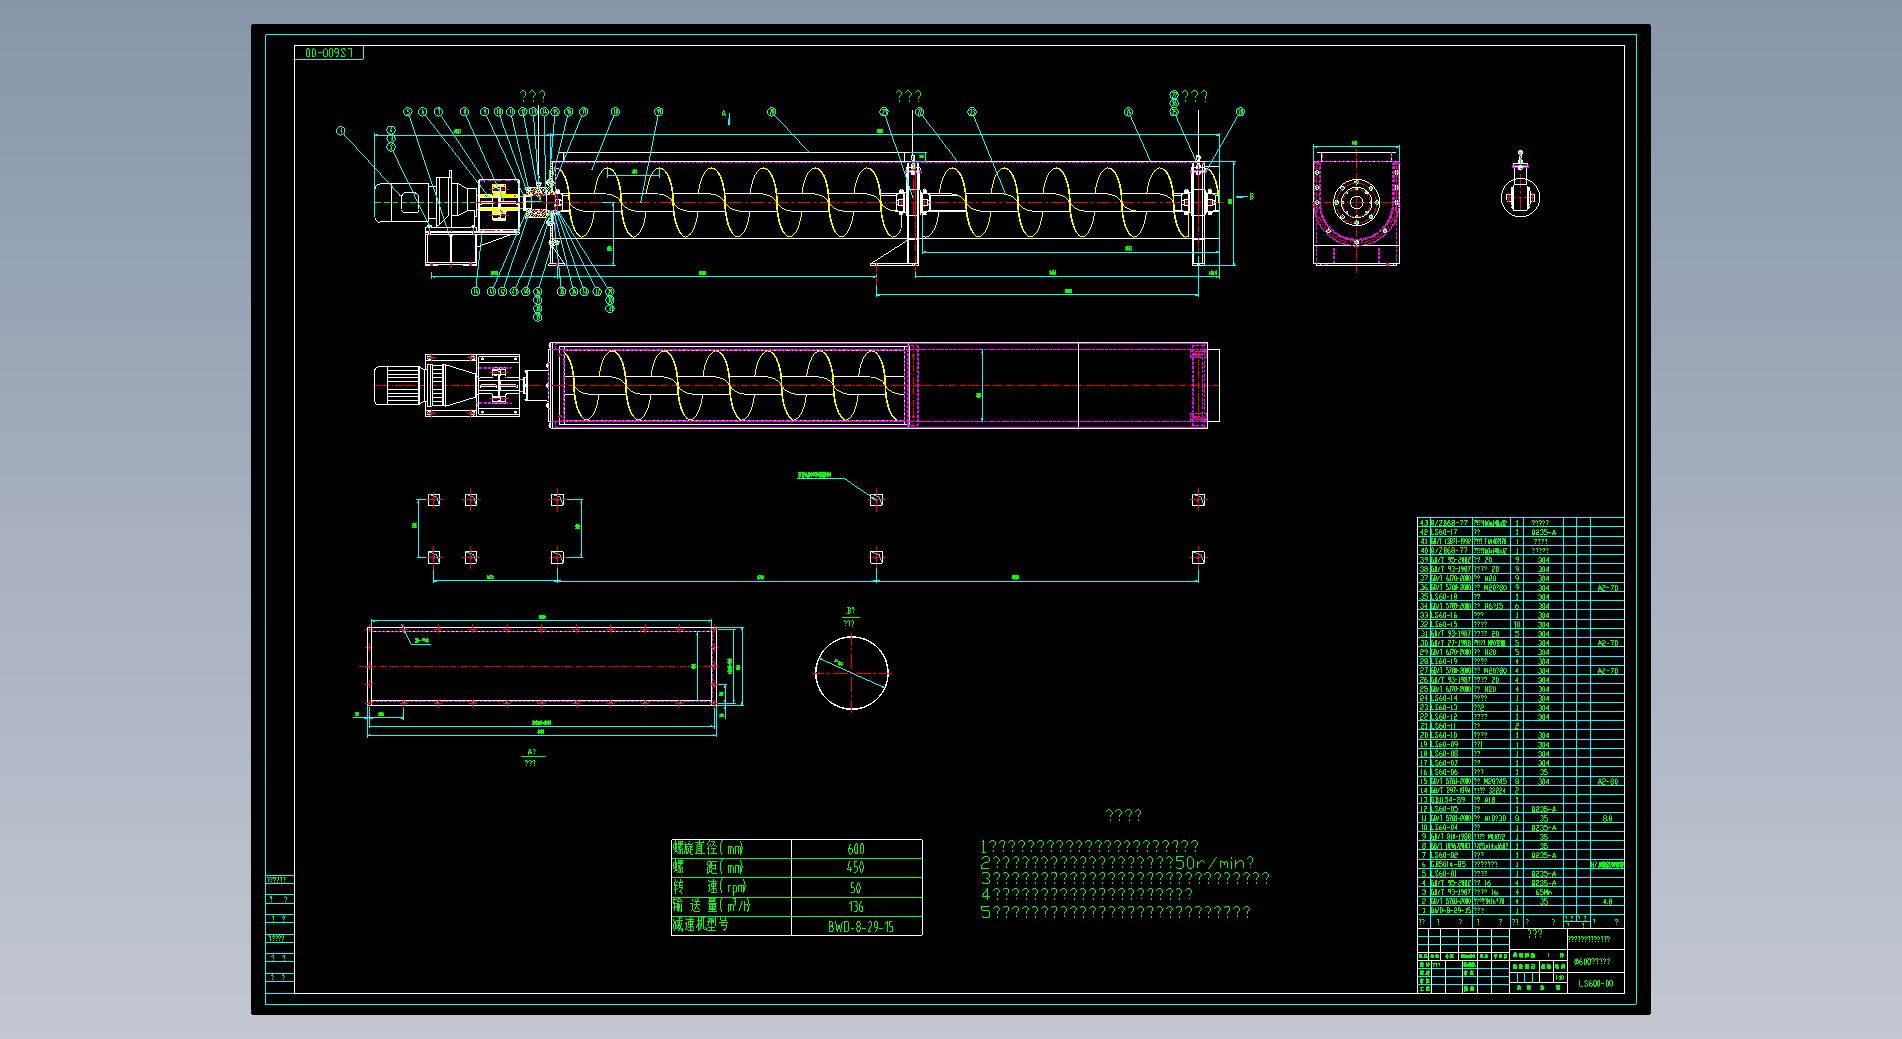Click part number LS60-10 in row 20
Image resolution: width=1902 pixels, height=1039 pixels.
pos(1445,735)
